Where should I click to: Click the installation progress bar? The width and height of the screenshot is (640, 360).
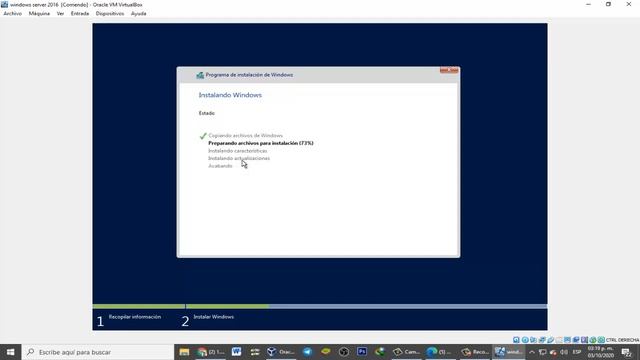[320, 306]
